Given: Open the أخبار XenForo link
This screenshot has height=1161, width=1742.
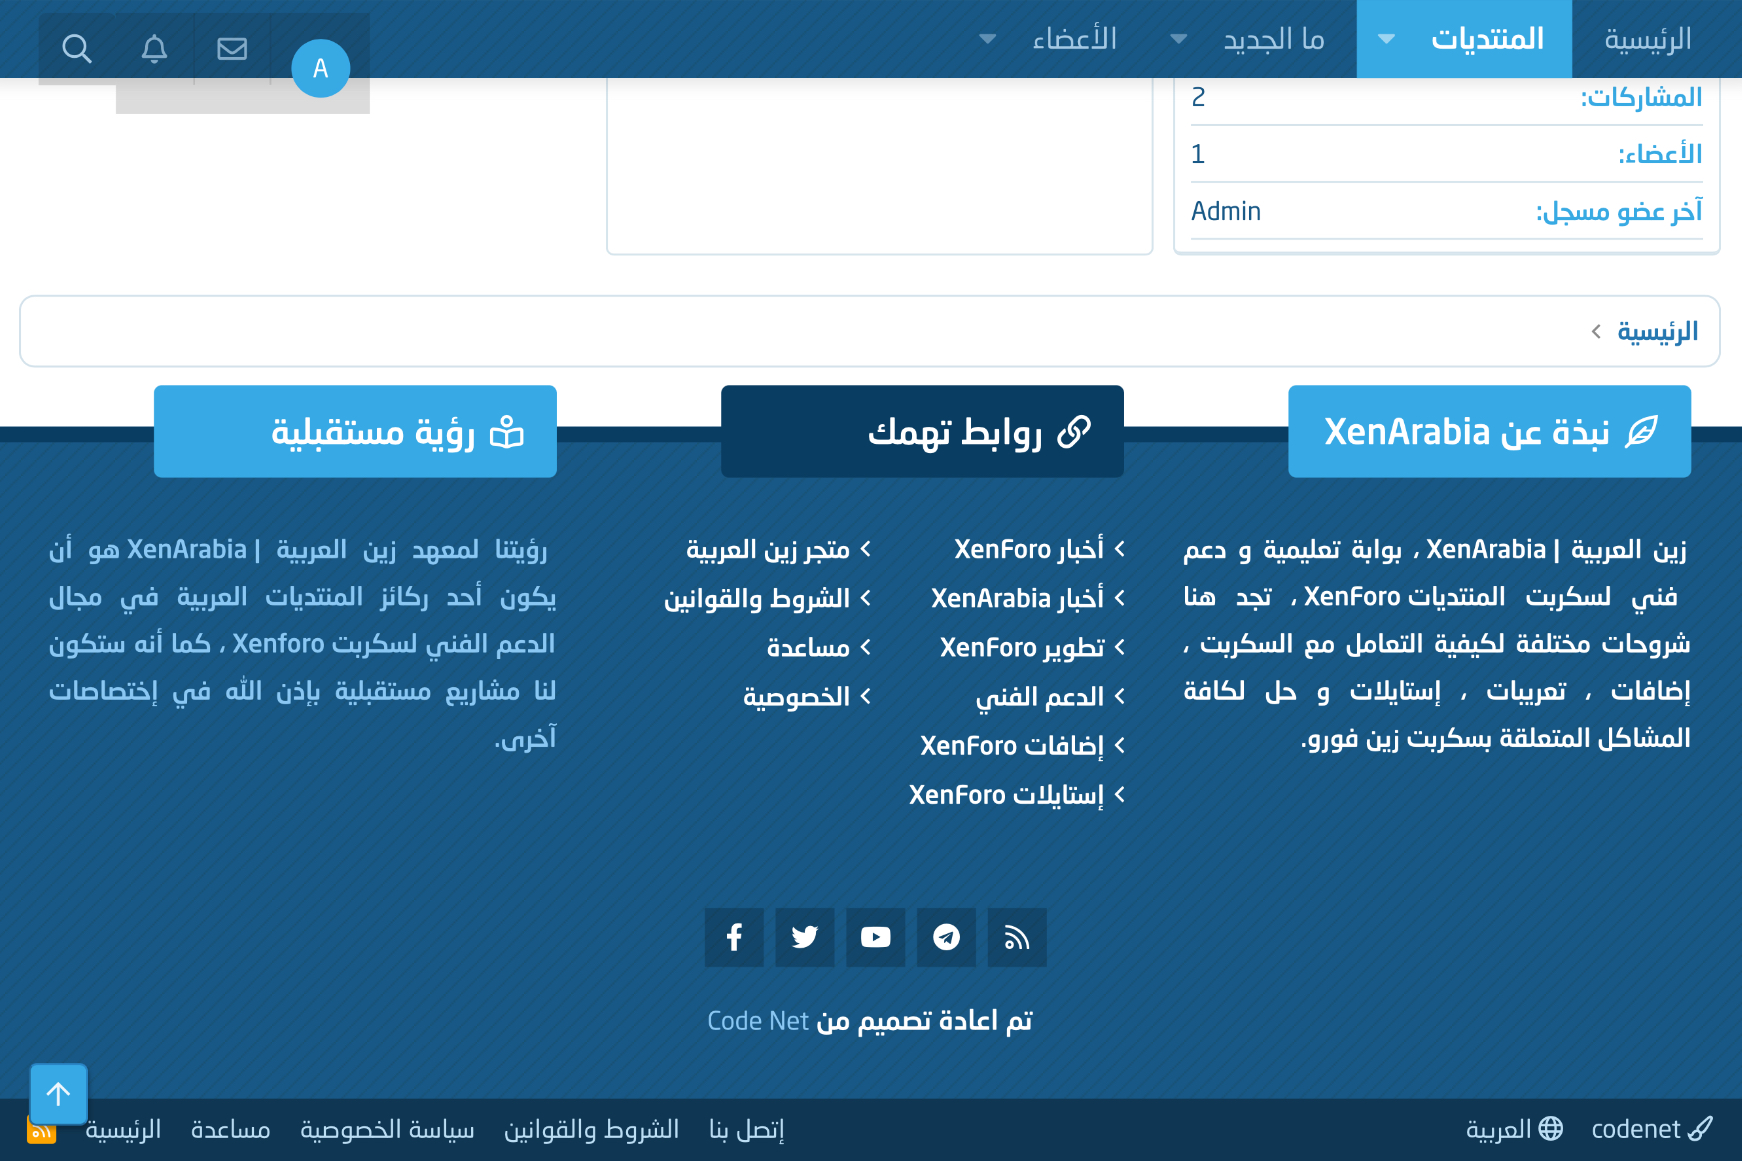Looking at the screenshot, I should point(1028,549).
